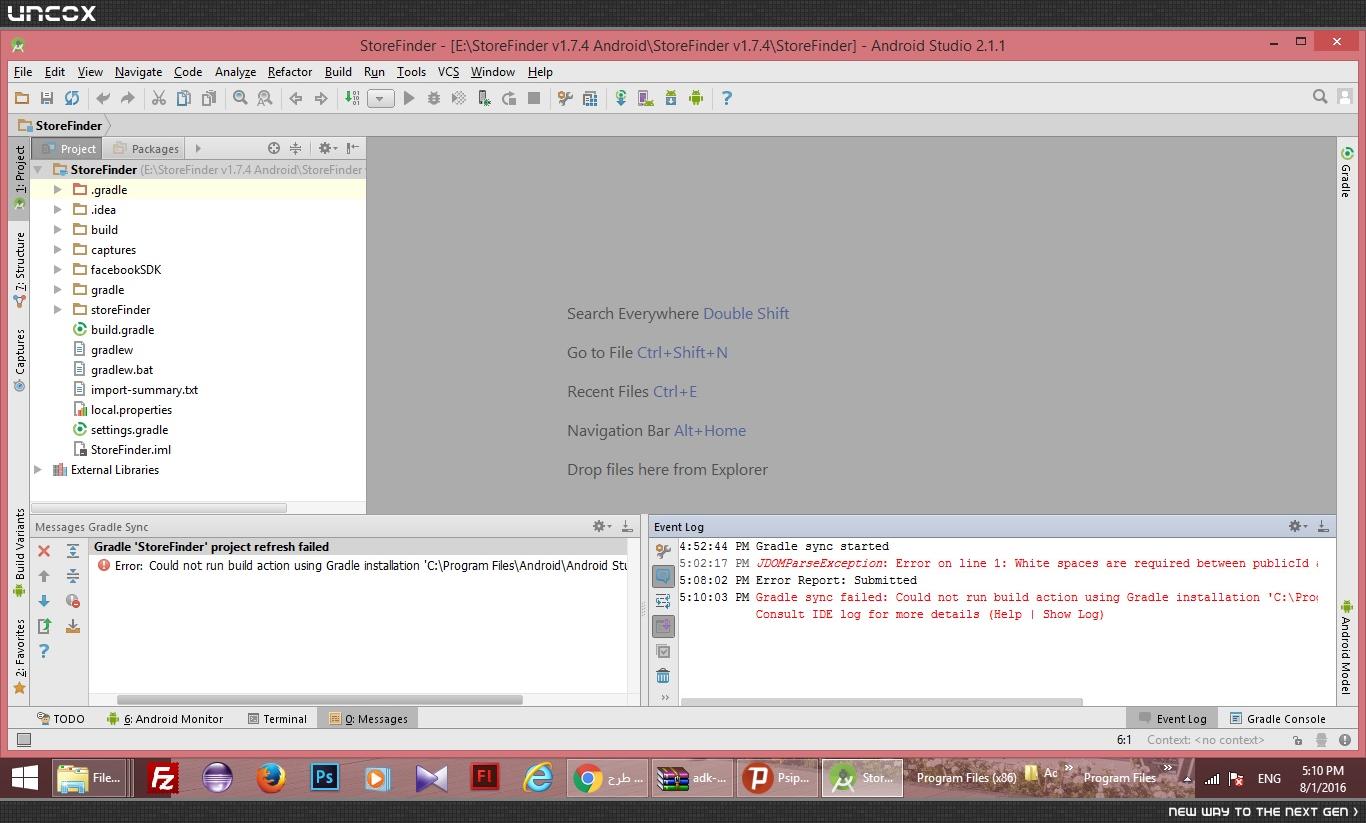The width and height of the screenshot is (1366, 823).
Task: Click the Stop square icon
Action: coord(534,98)
